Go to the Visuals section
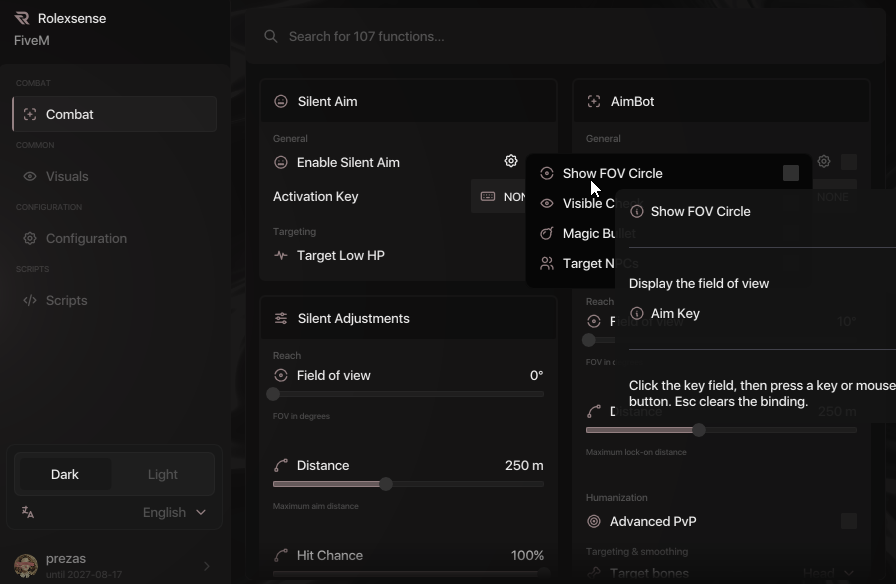Image resolution: width=896 pixels, height=584 pixels. tap(114, 177)
